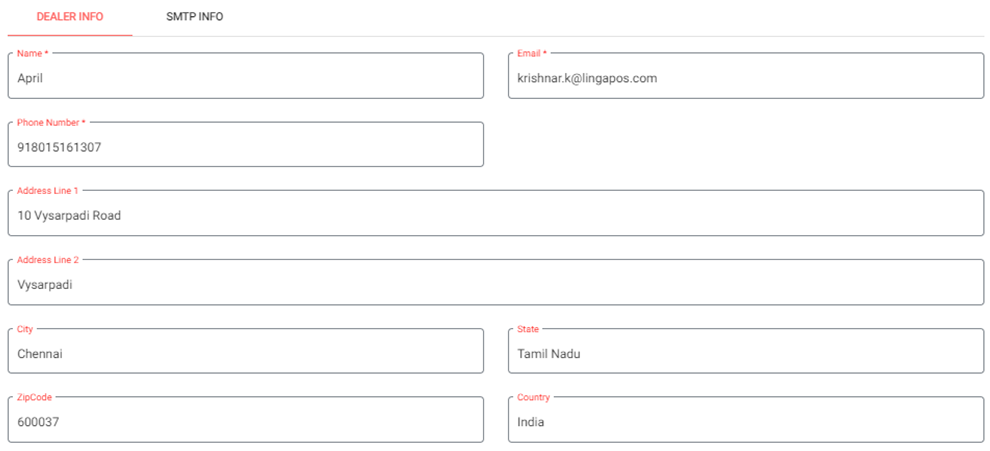990x451 pixels.
Task: Click the 'City' floating label
Action: tap(25, 328)
